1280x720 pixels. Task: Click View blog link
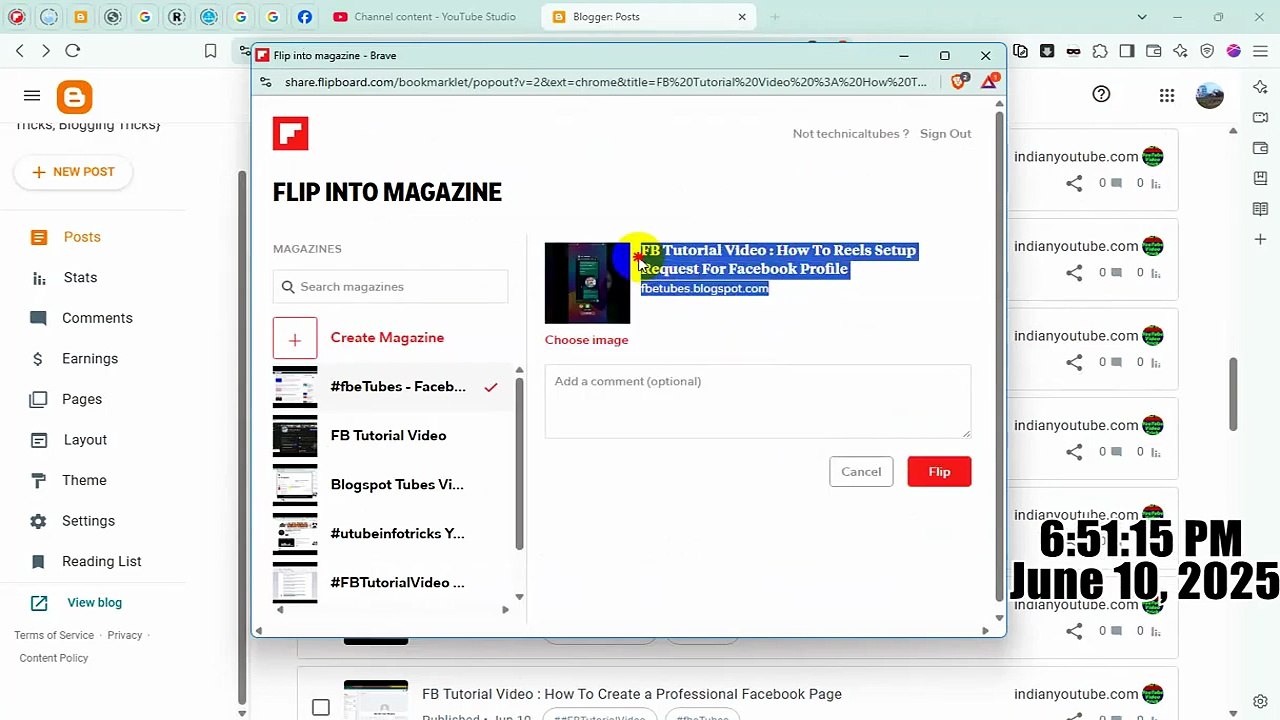94,603
